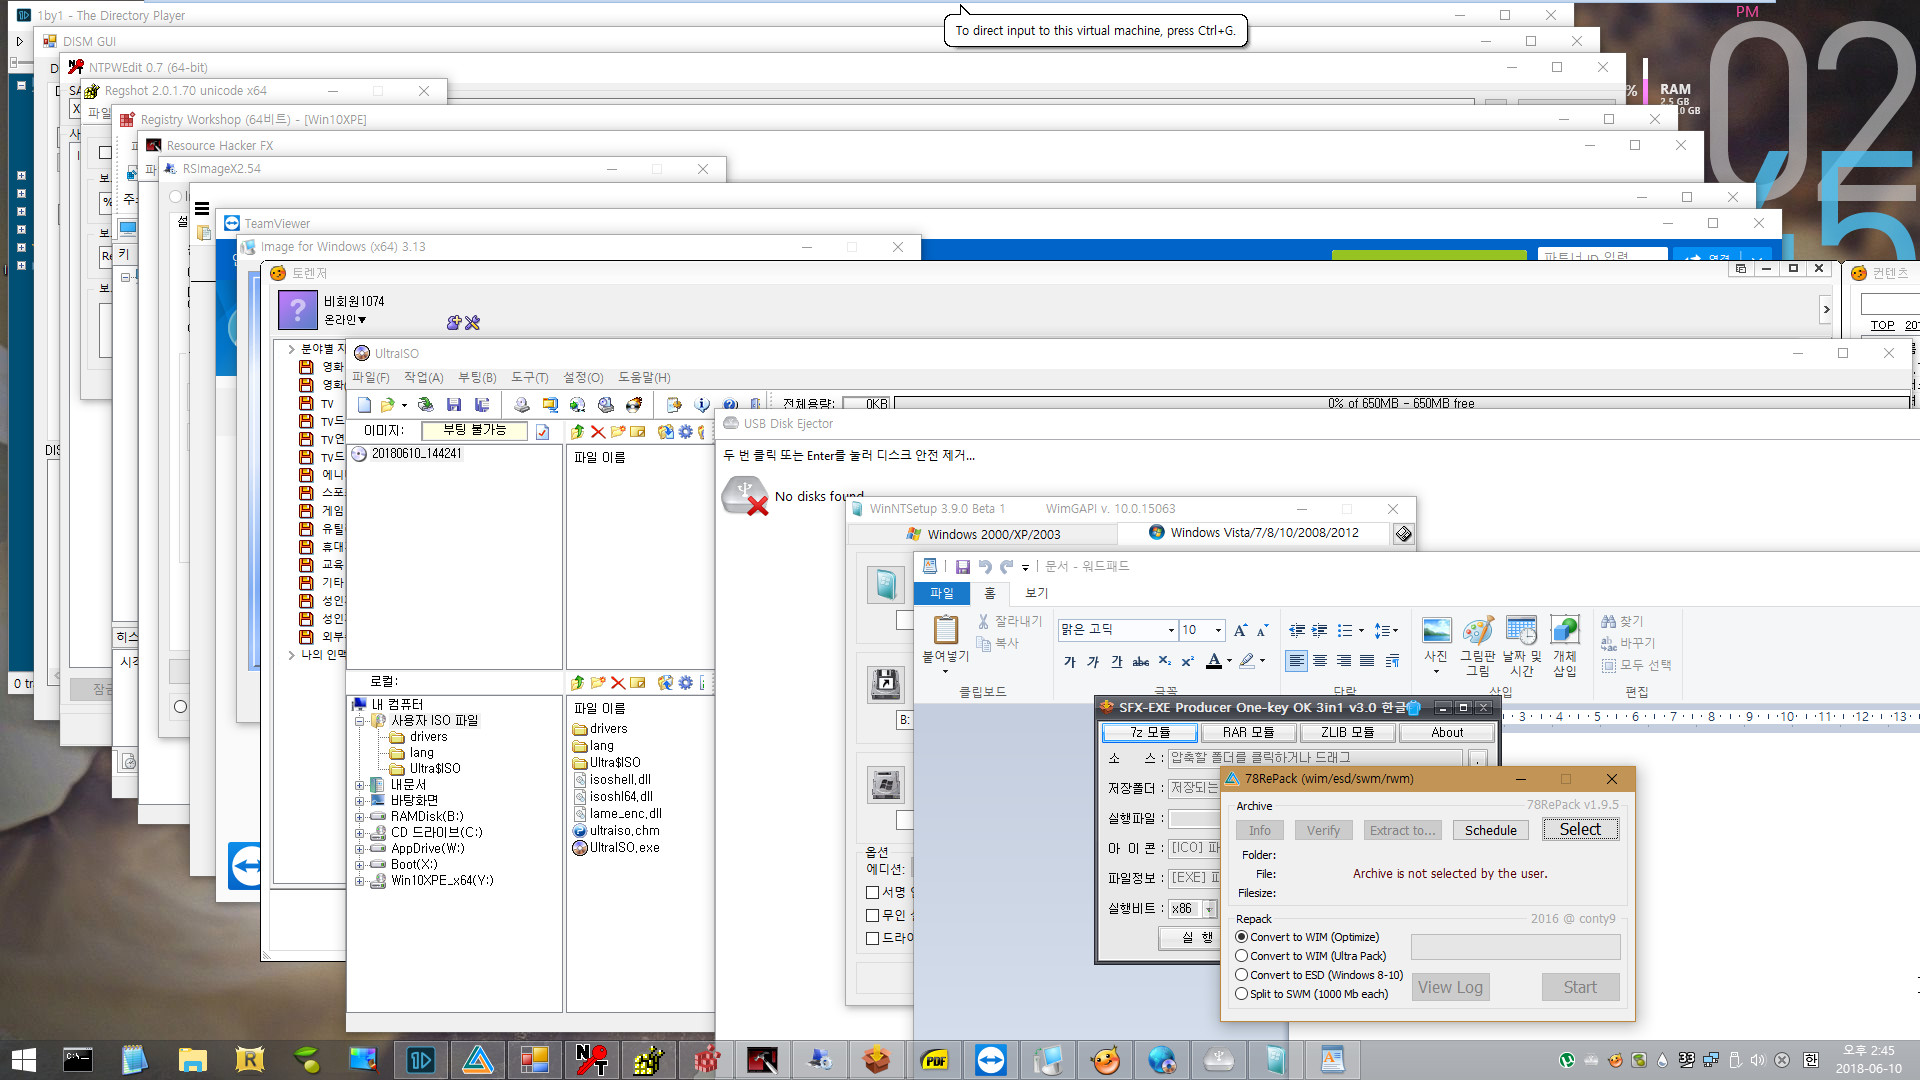Toggle Split to SWM 1000 Mb each option
Image resolution: width=1920 pixels, height=1080 pixels.
[x=1241, y=993]
